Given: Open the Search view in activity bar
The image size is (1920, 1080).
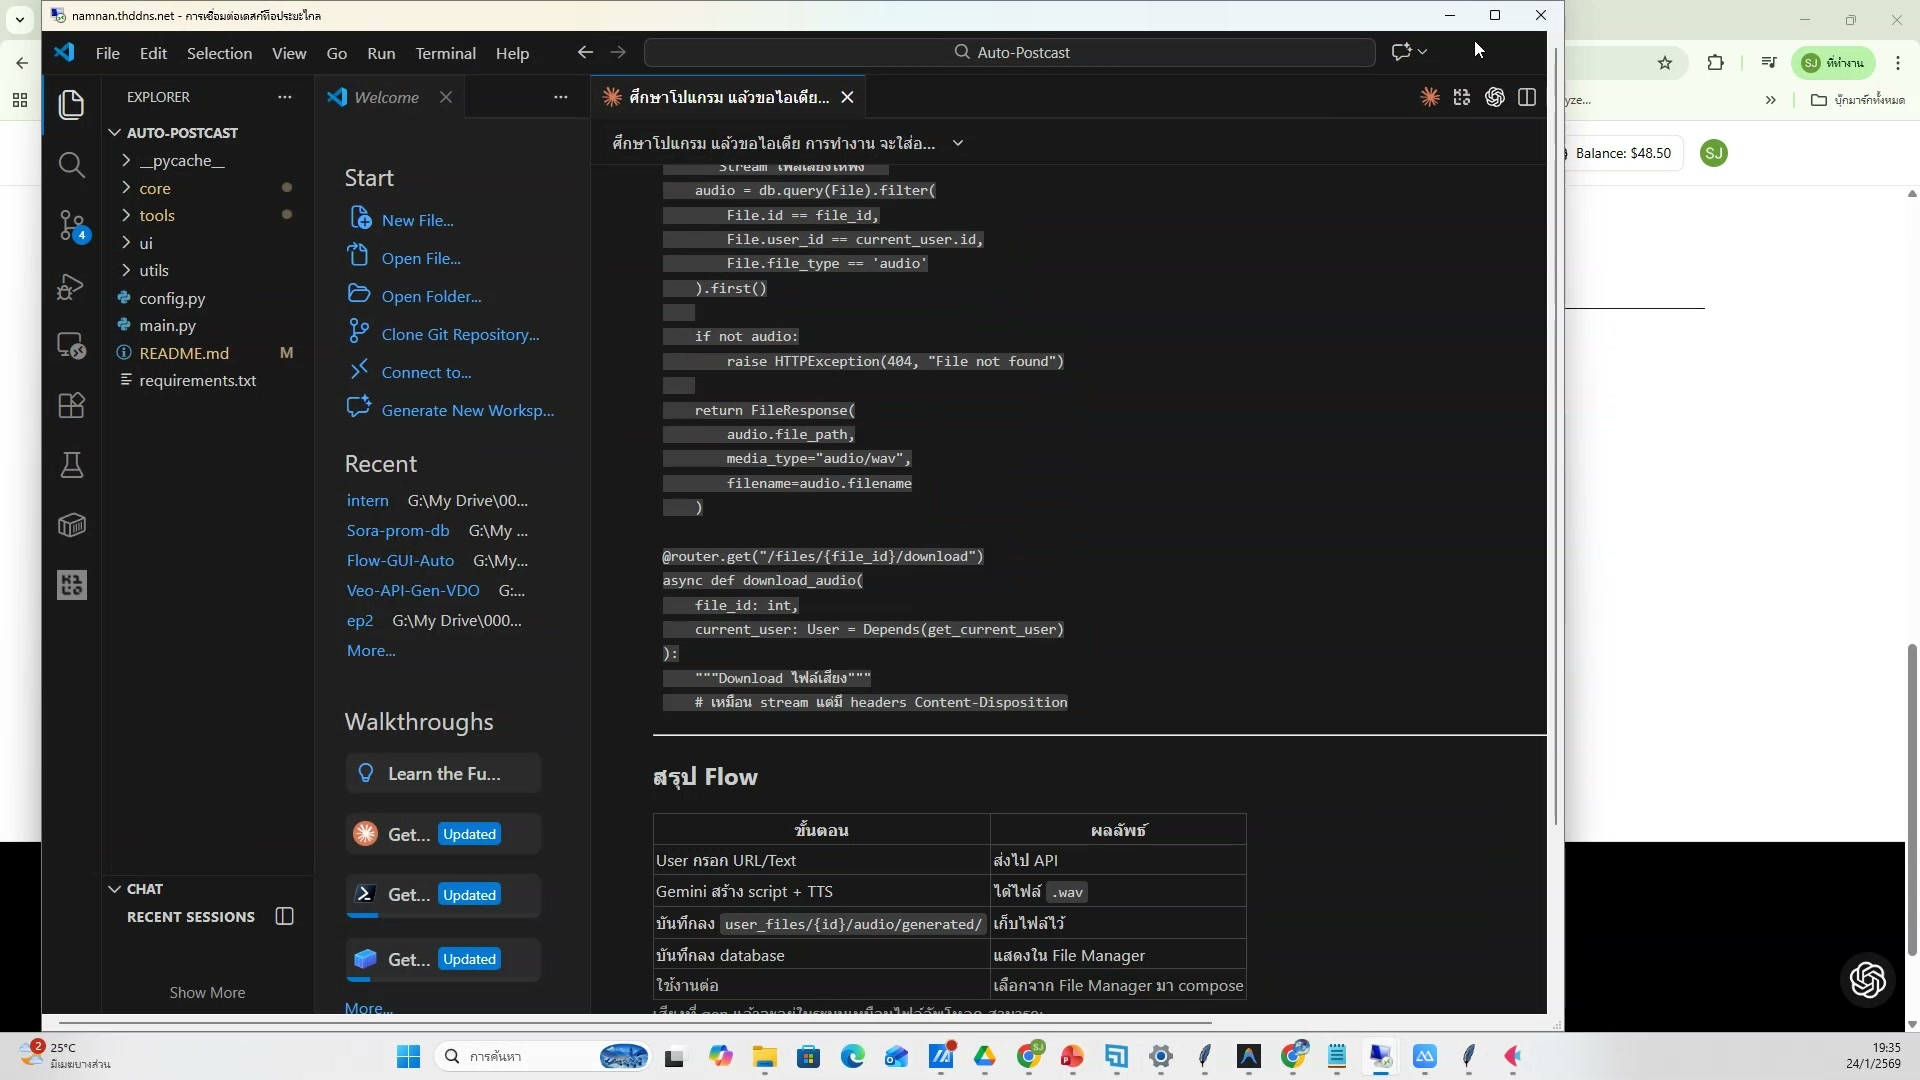Looking at the screenshot, I should click(x=71, y=165).
